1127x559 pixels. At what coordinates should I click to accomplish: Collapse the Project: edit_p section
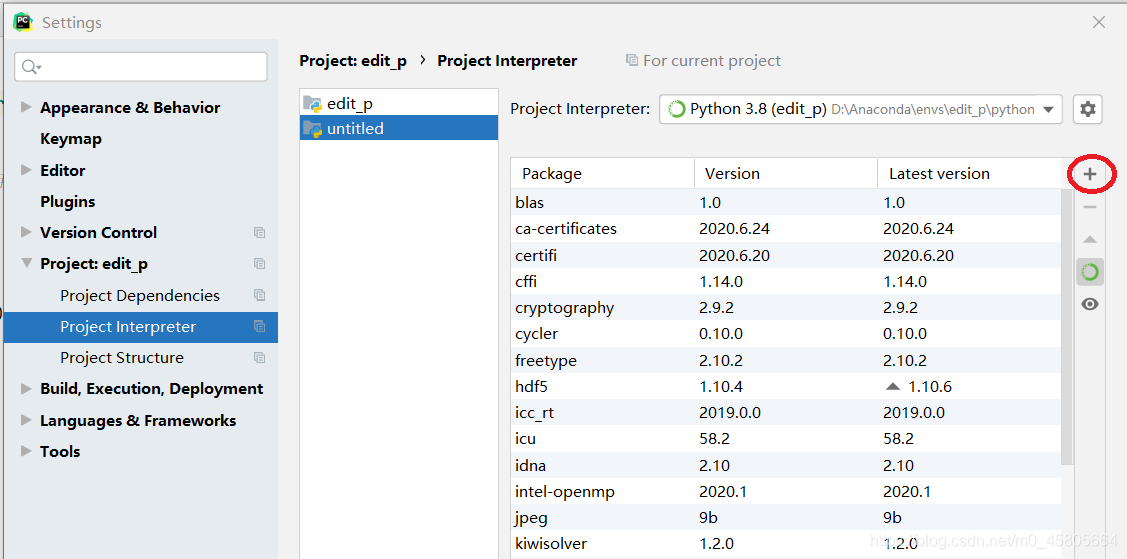pos(26,264)
